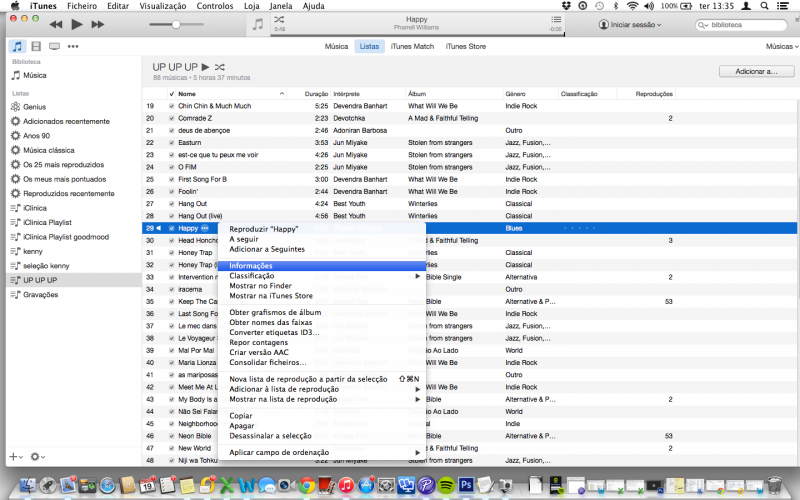The height and width of the screenshot is (500, 800).
Task: Open Anos 90 smart playlist
Action: [36, 136]
